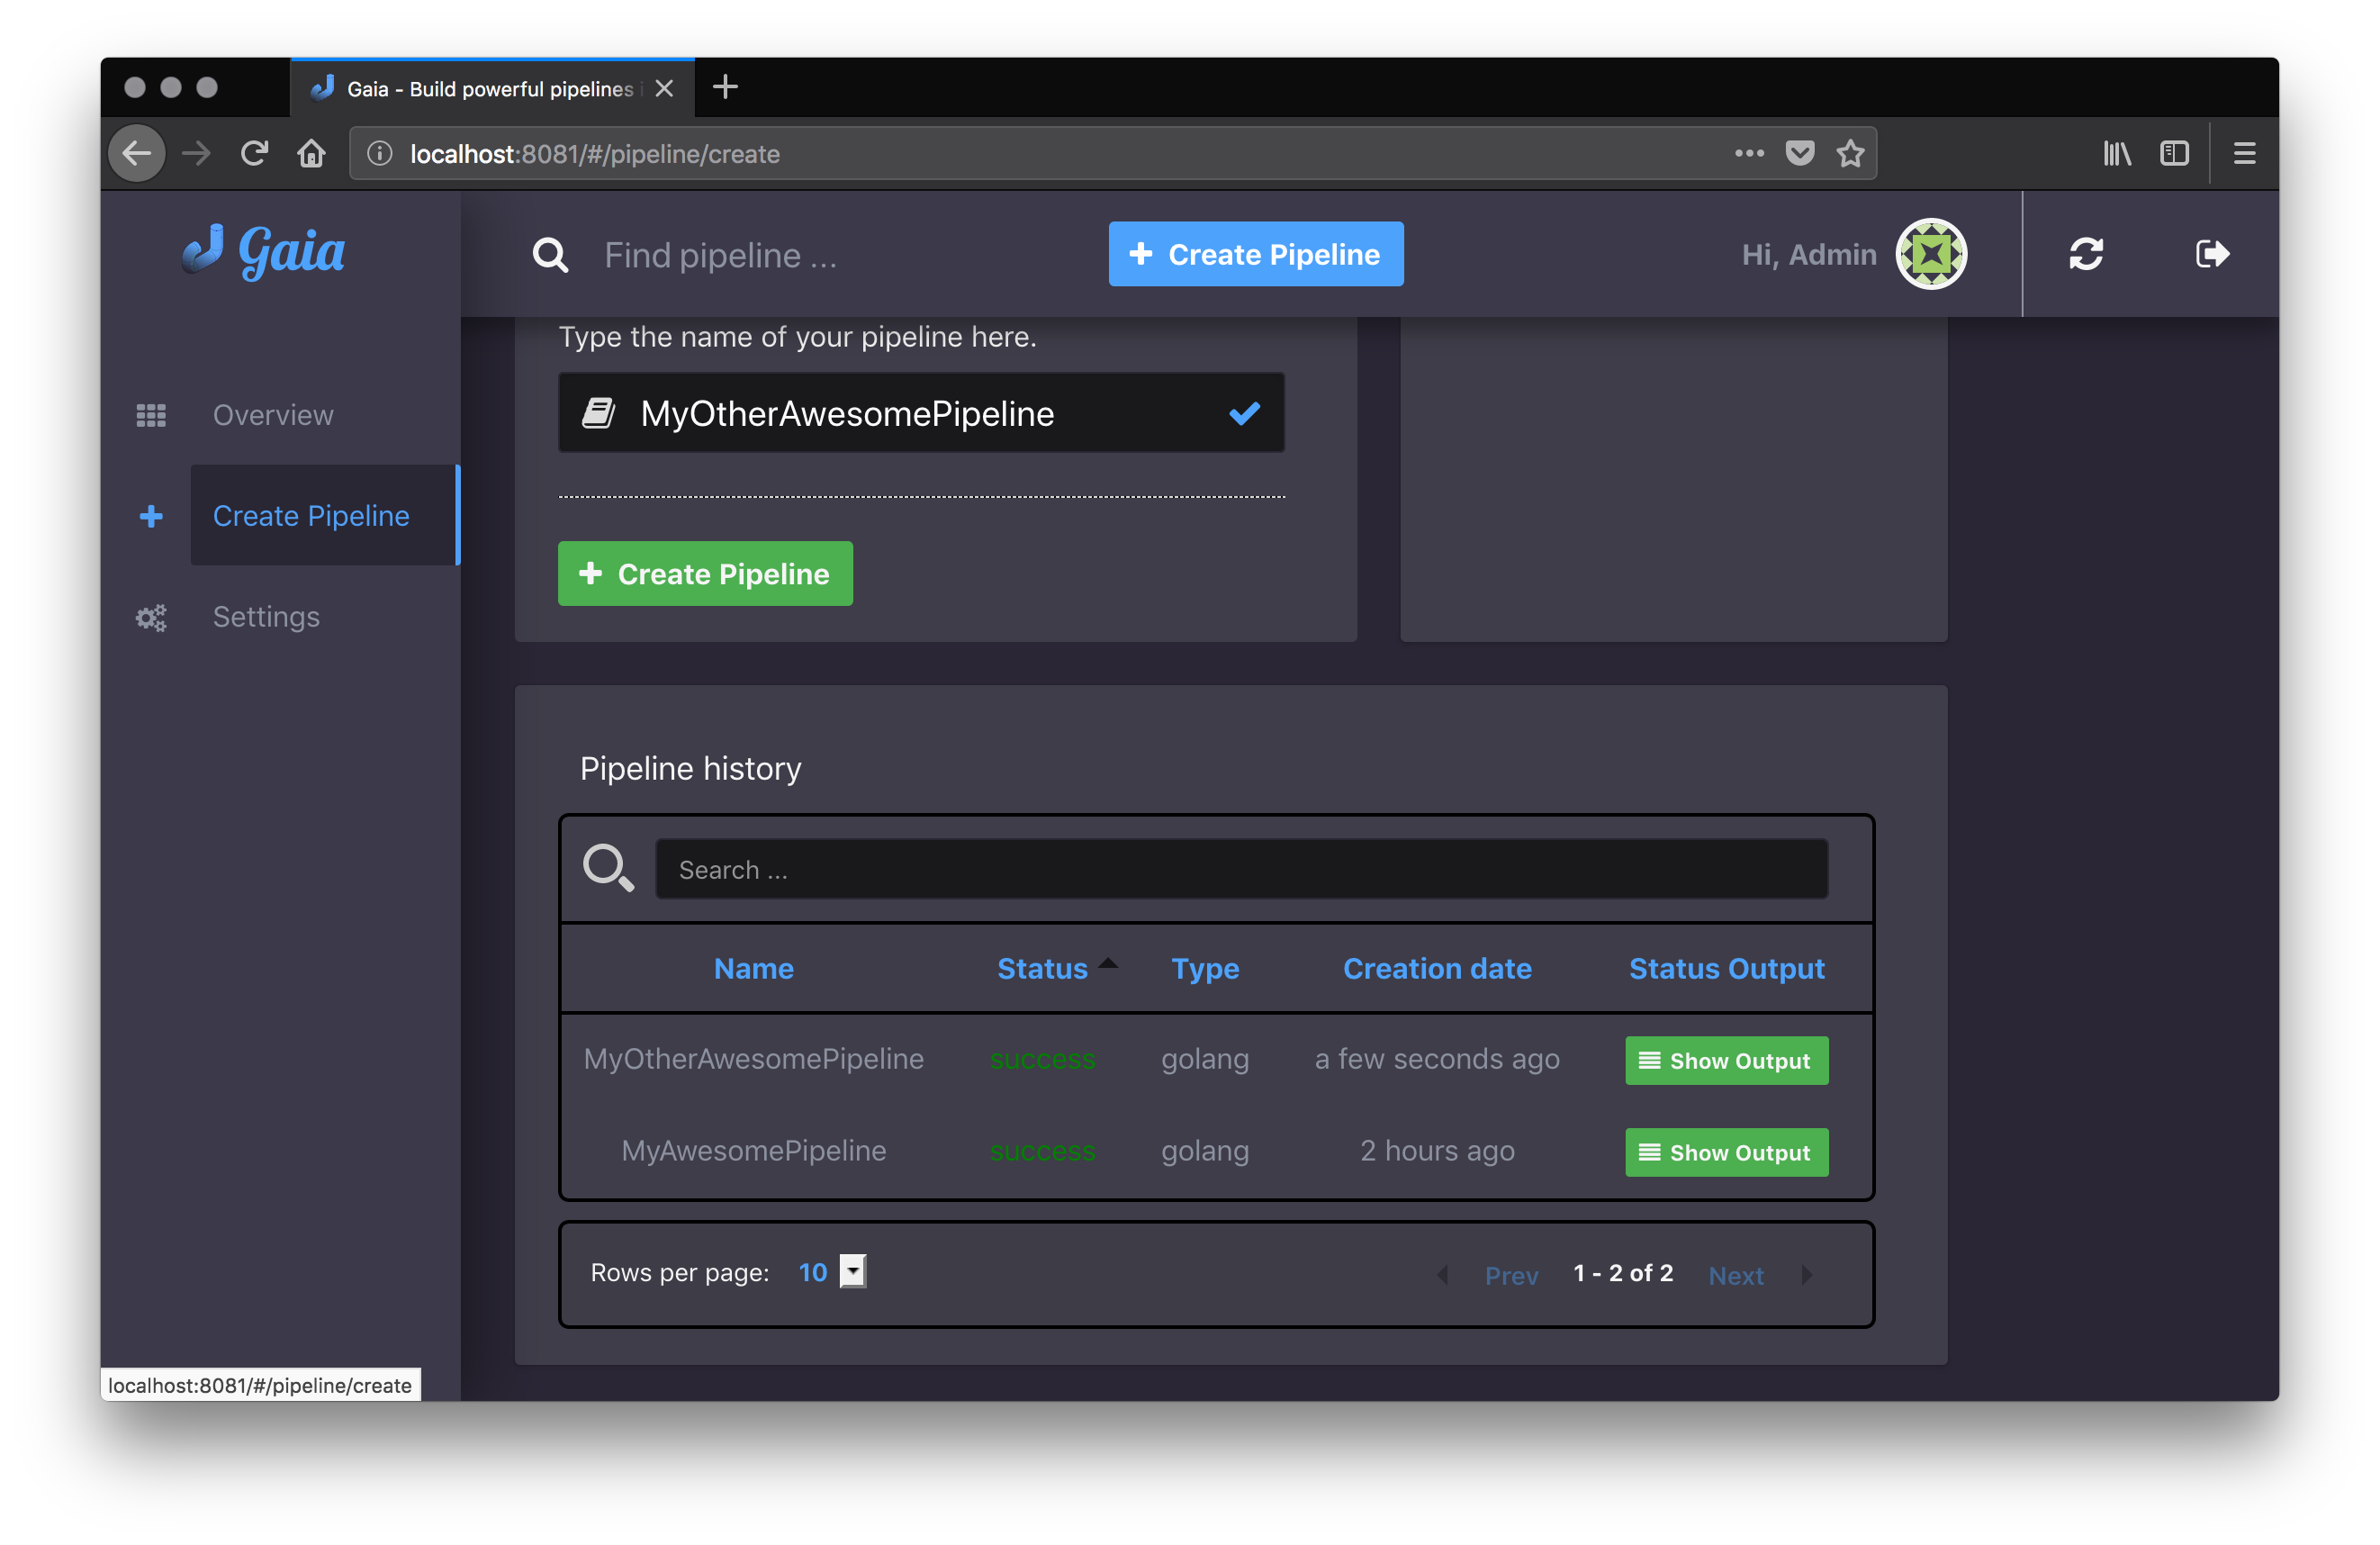Click the green Create Pipeline button
Image resolution: width=2380 pixels, height=1545 pixels.
705,573
